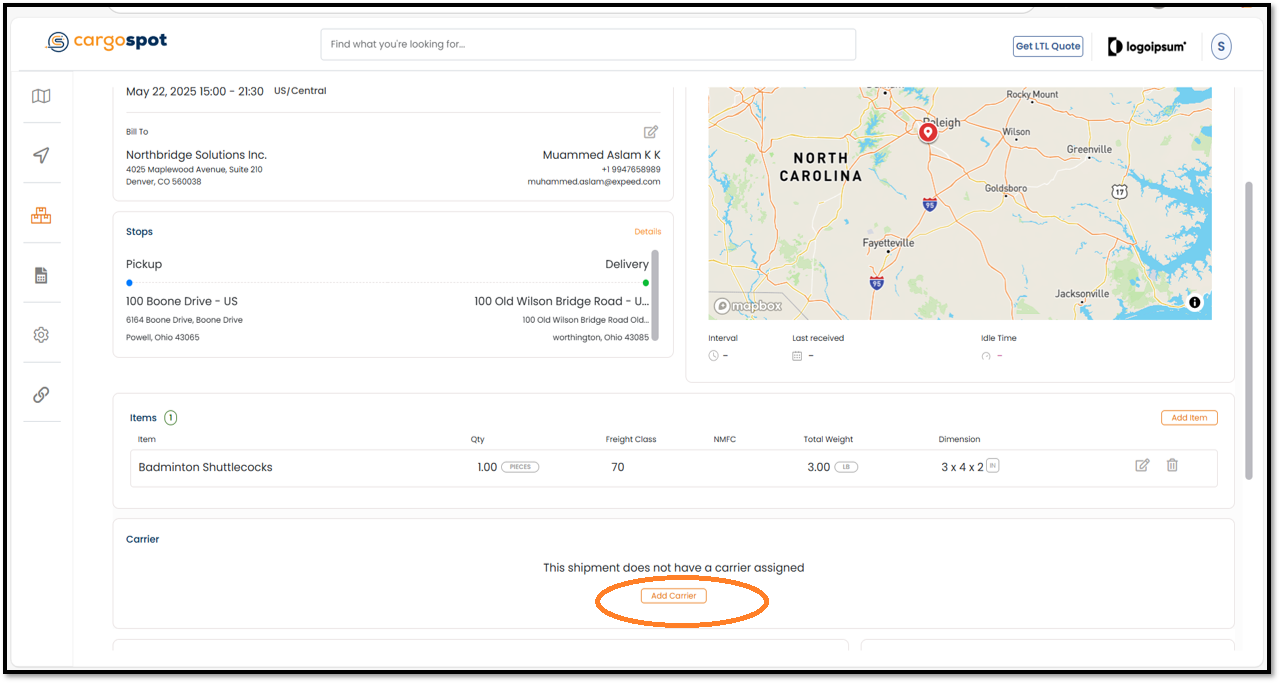Click the Add Carrier button
The width and height of the screenshot is (1280, 683).
tap(674, 596)
